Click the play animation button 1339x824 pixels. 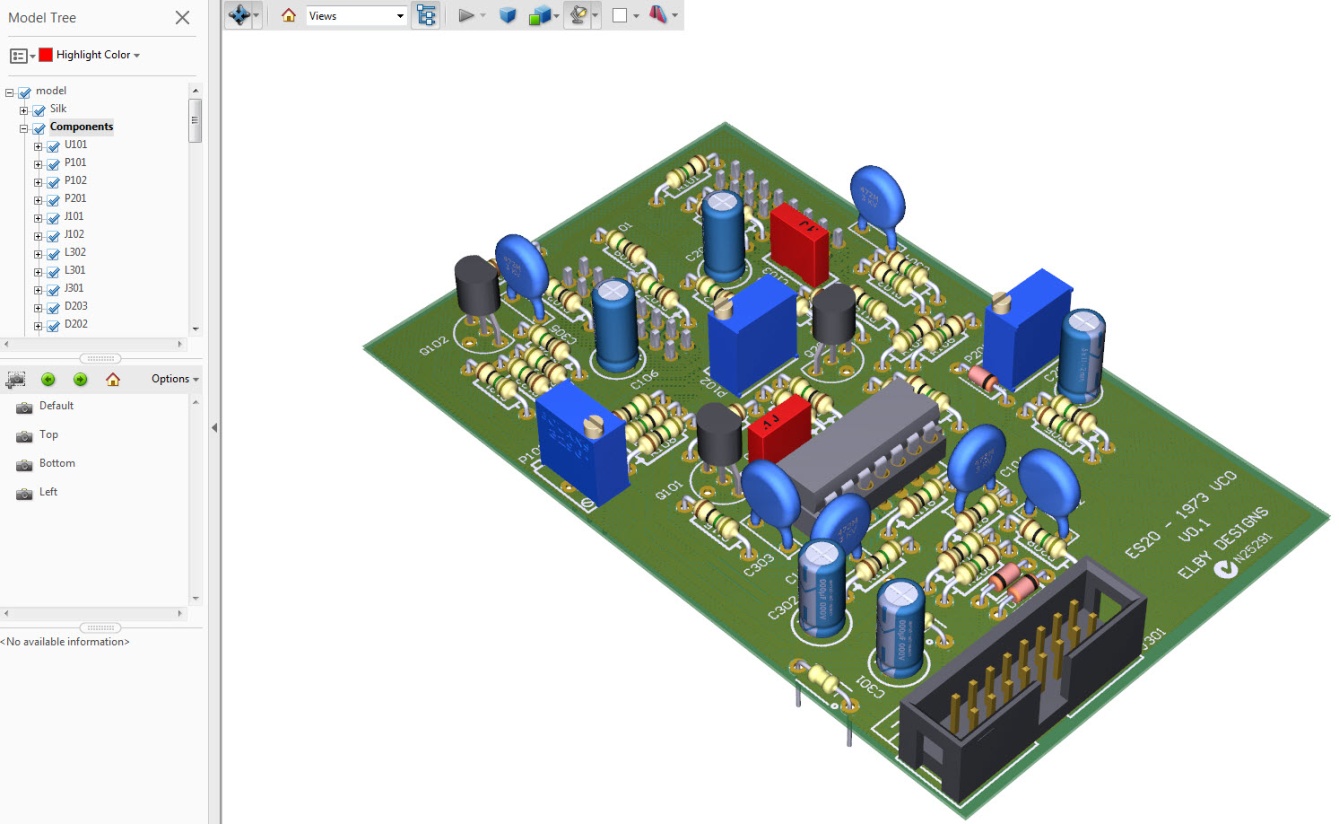coord(466,15)
